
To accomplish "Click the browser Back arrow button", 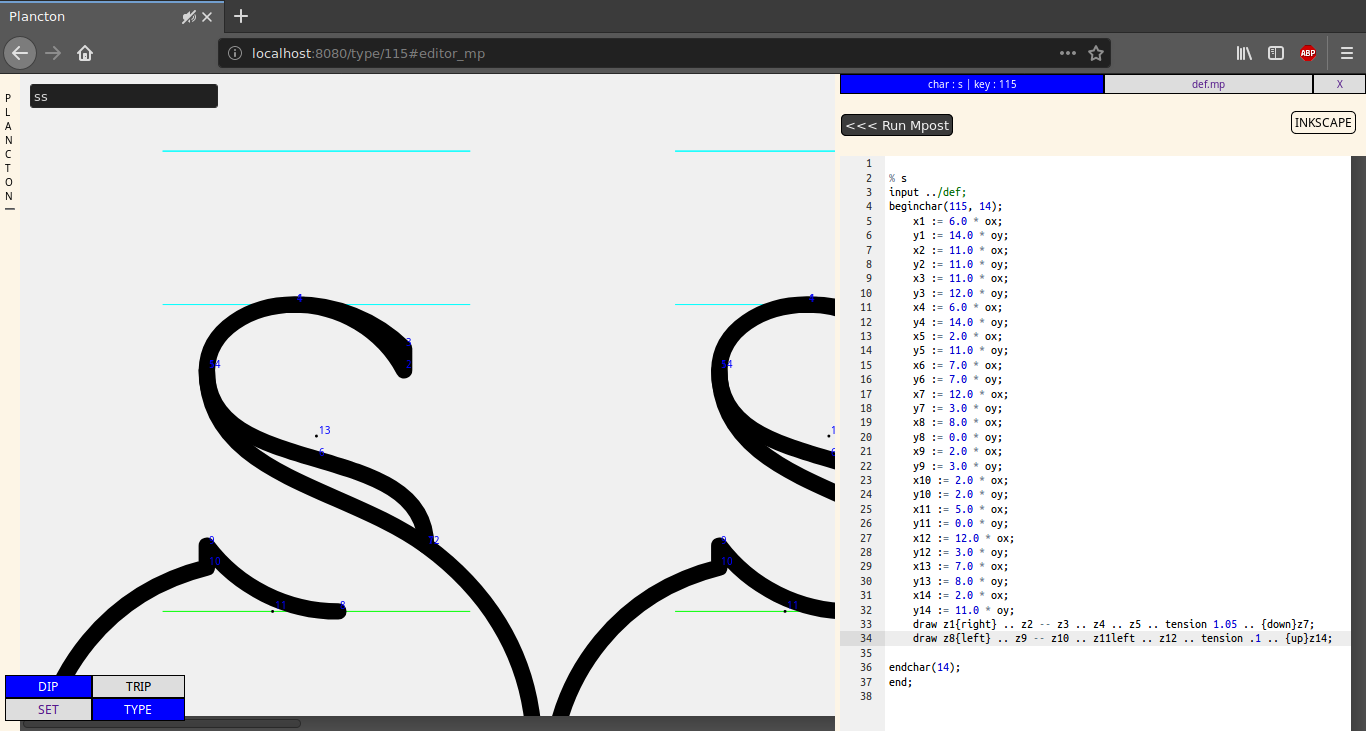I will [x=20, y=53].
